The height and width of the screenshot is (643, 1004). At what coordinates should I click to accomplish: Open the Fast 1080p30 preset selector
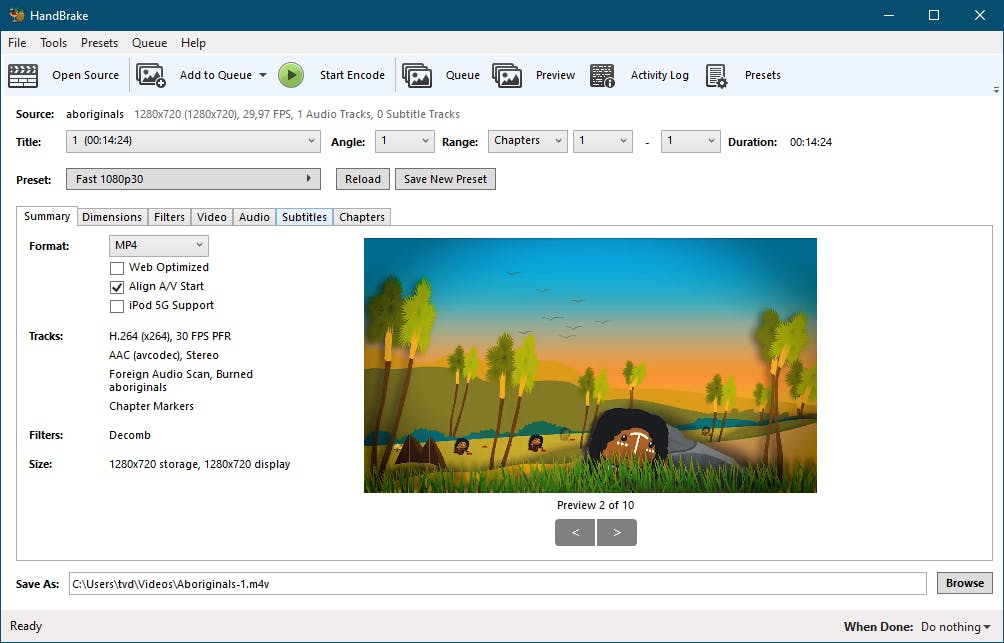click(x=193, y=179)
